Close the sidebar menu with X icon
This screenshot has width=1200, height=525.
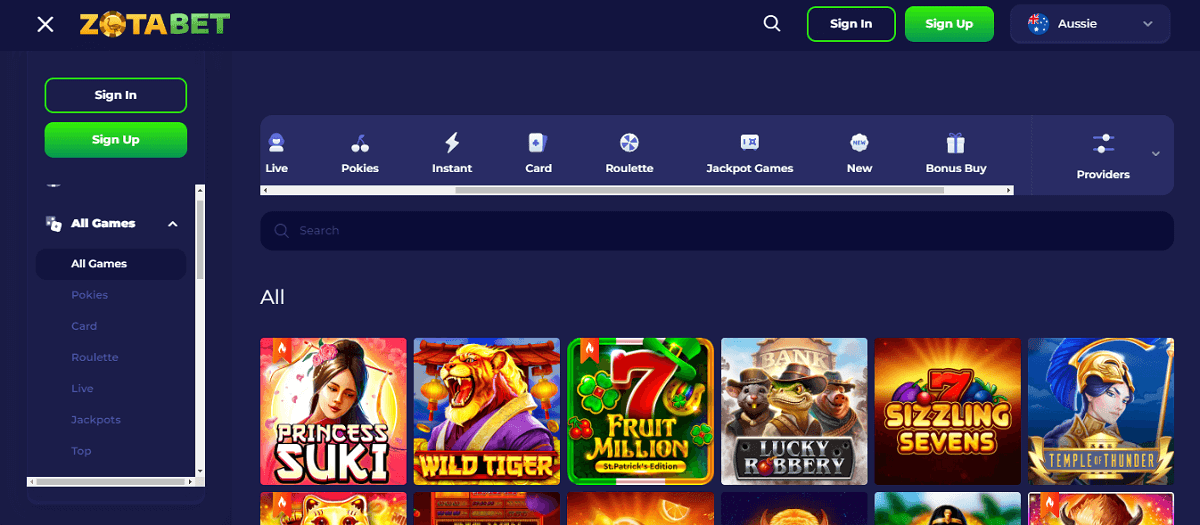[45, 24]
